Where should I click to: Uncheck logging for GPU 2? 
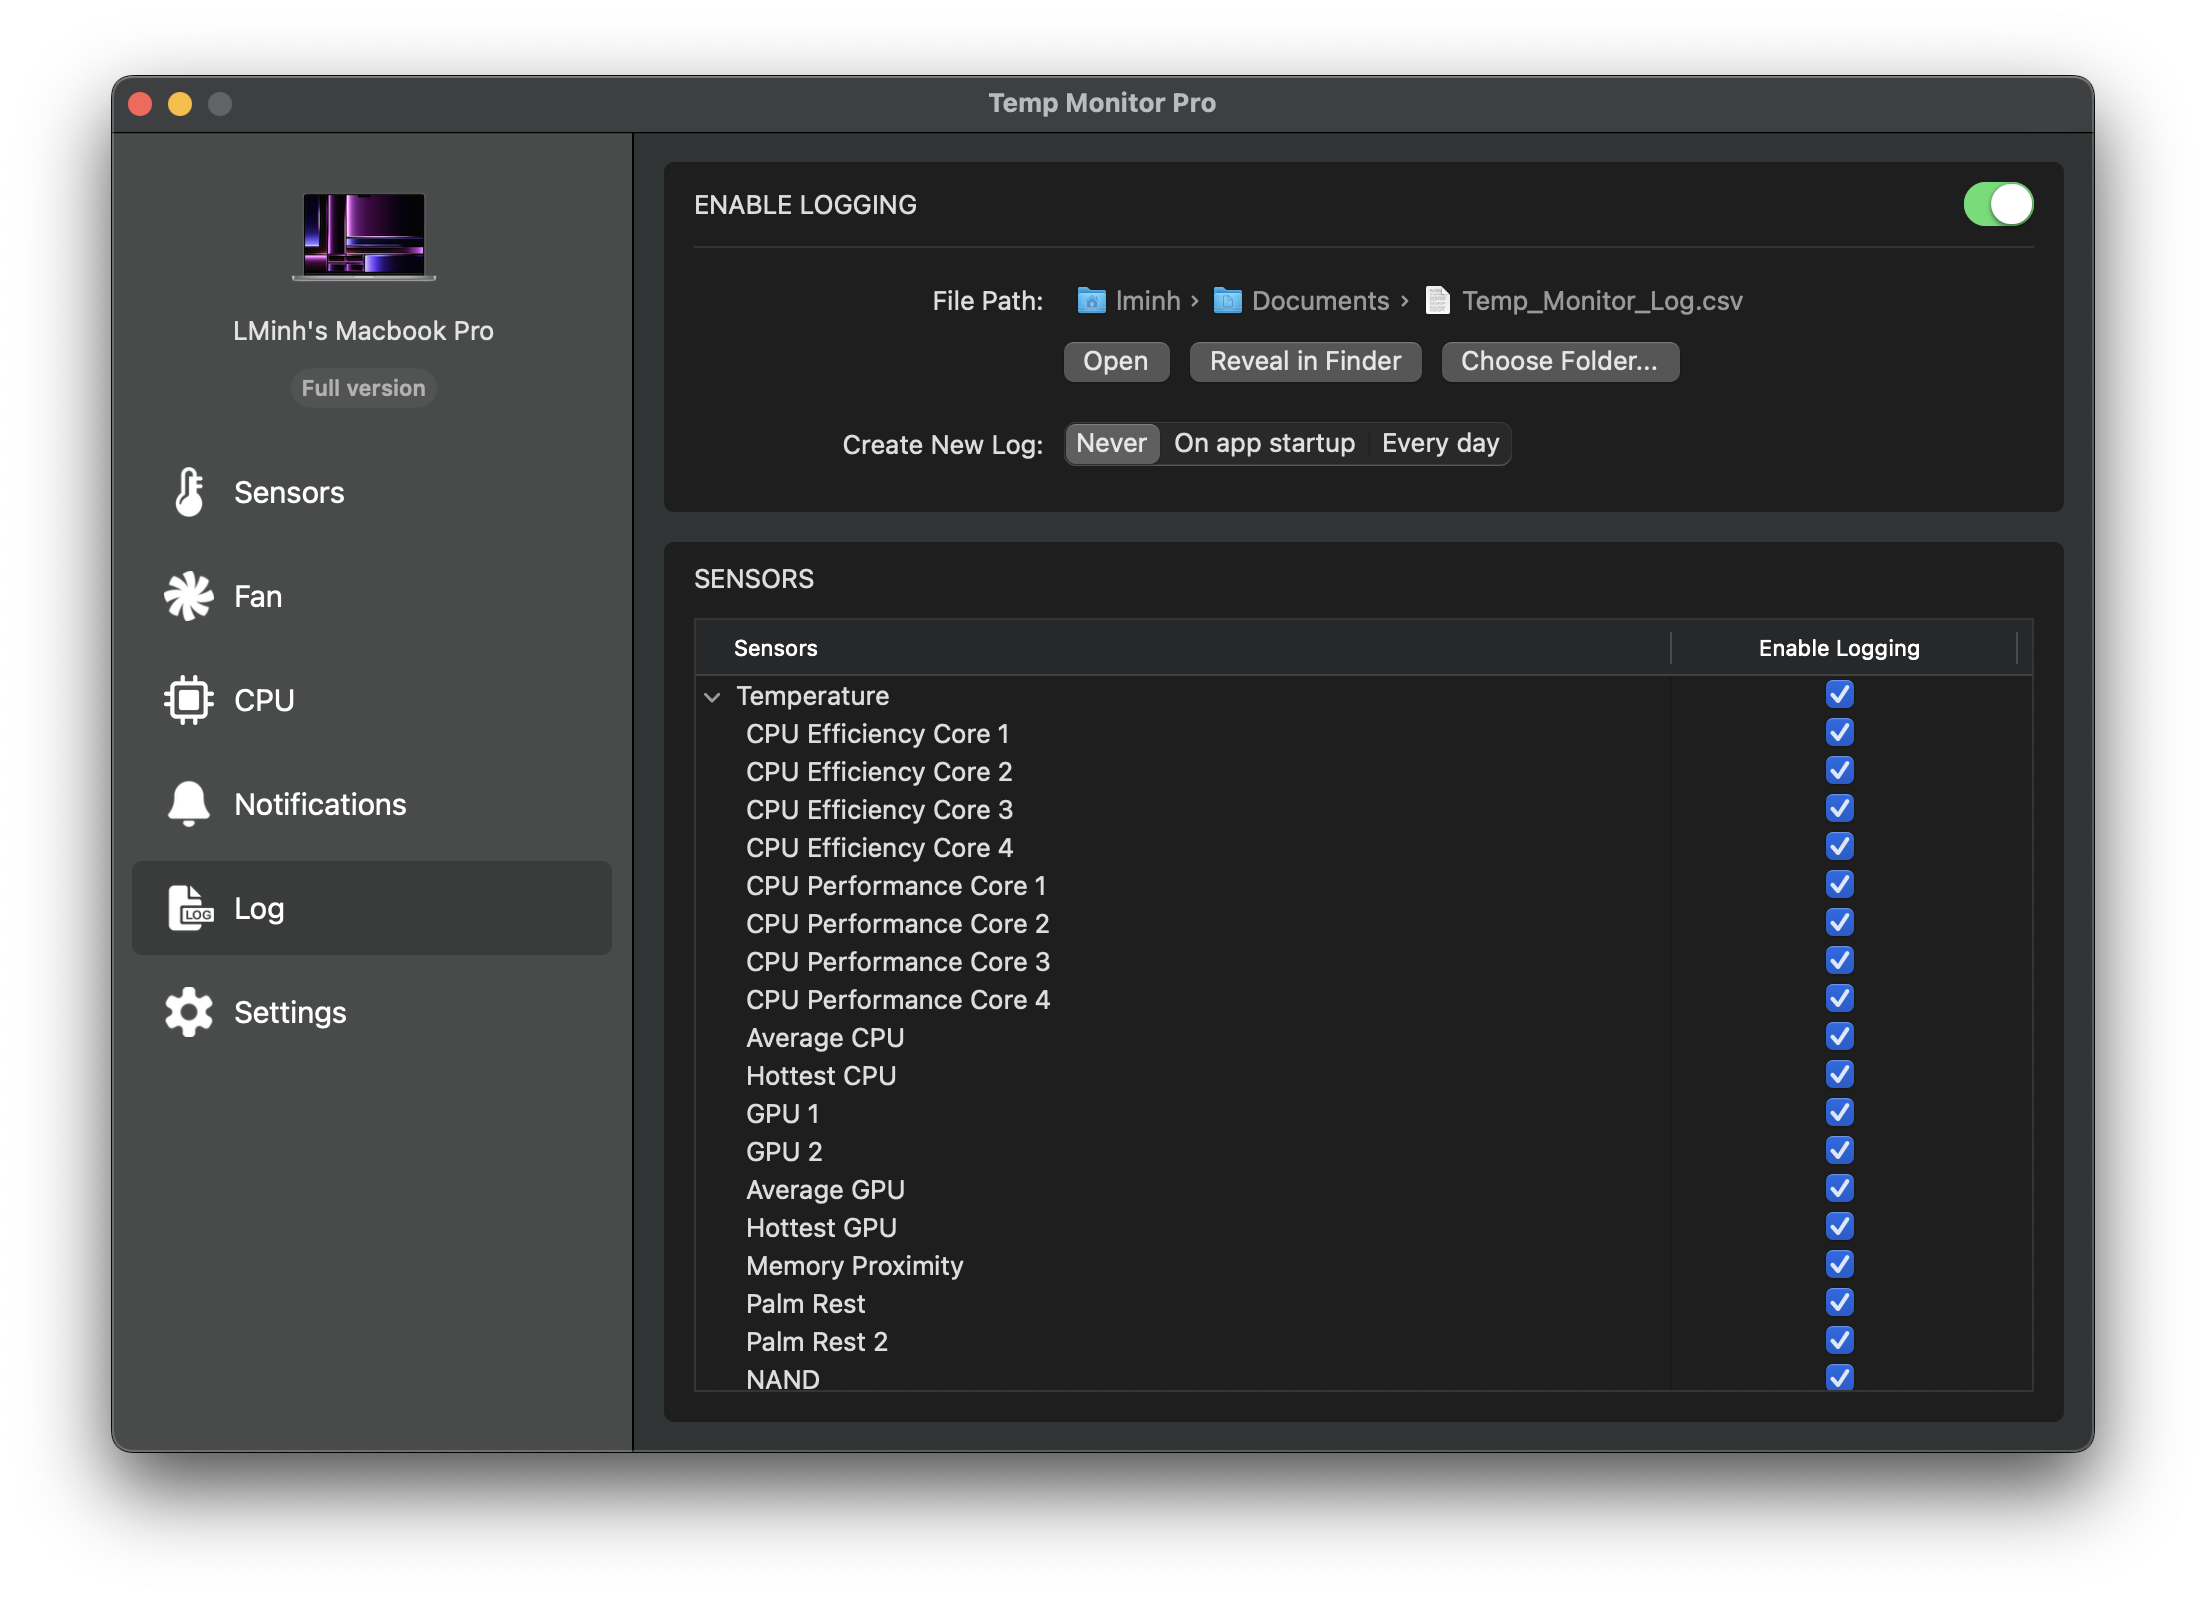[x=1839, y=1150]
